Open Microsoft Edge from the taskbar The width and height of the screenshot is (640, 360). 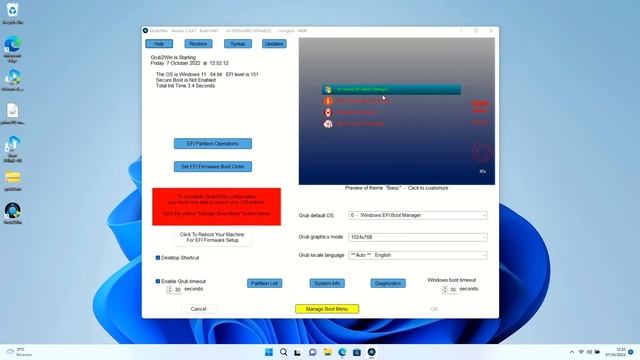(342, 352)
